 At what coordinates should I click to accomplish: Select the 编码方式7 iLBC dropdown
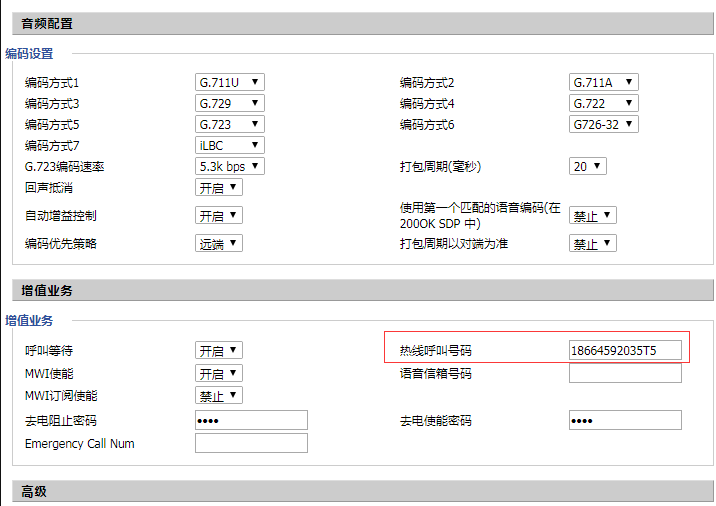tap(229, 145)
